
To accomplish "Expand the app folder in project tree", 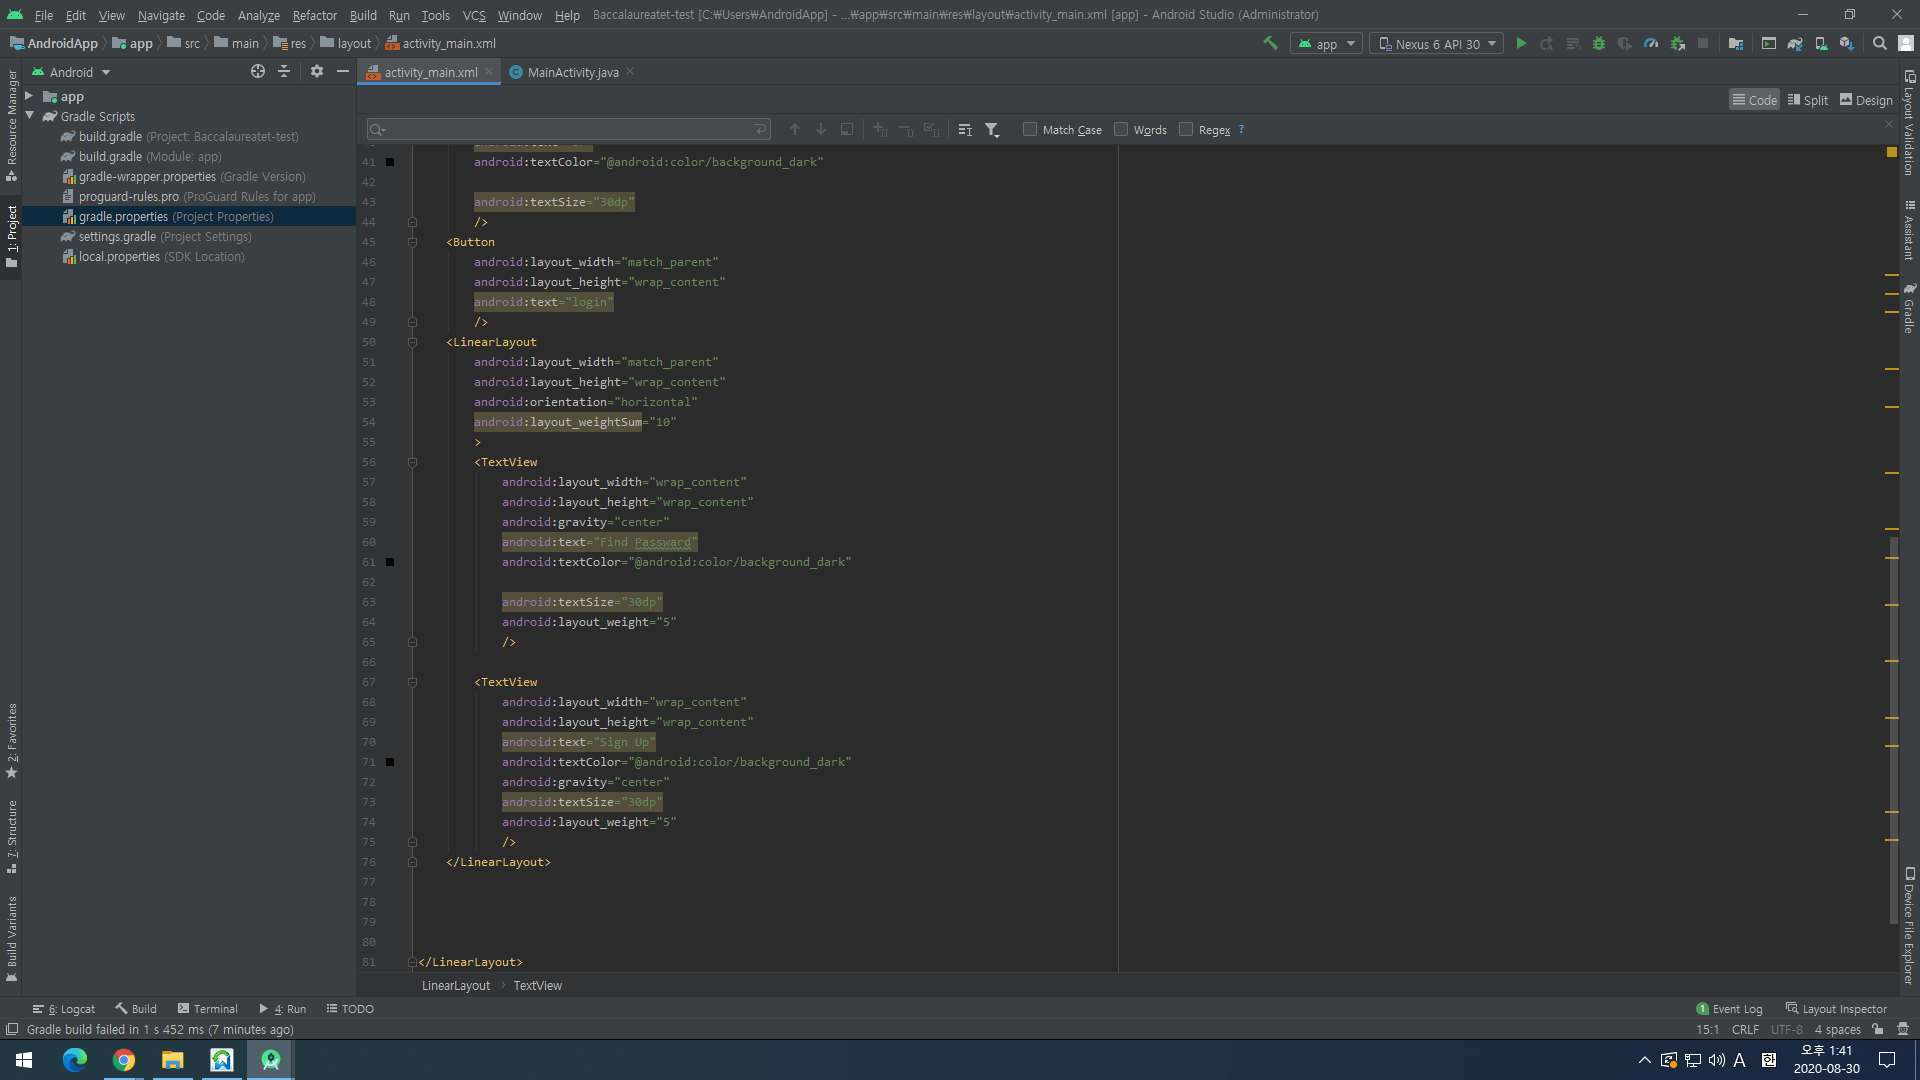I will coord(29,97).
